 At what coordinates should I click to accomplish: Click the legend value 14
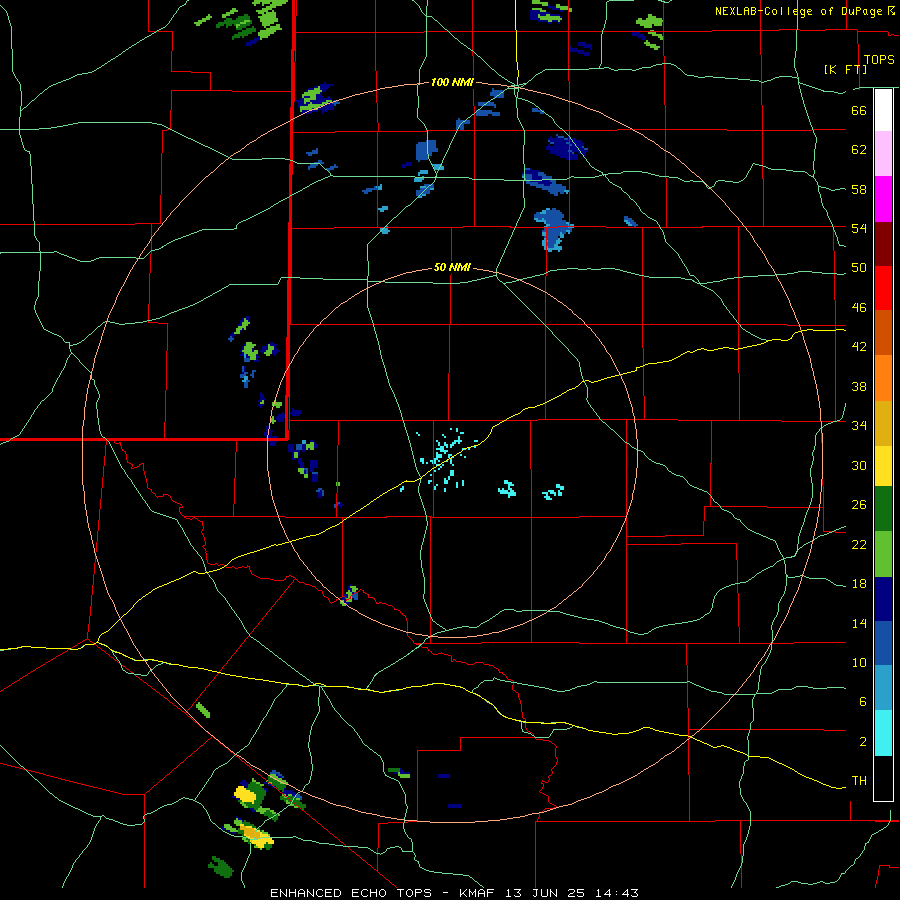click(859, 623)
